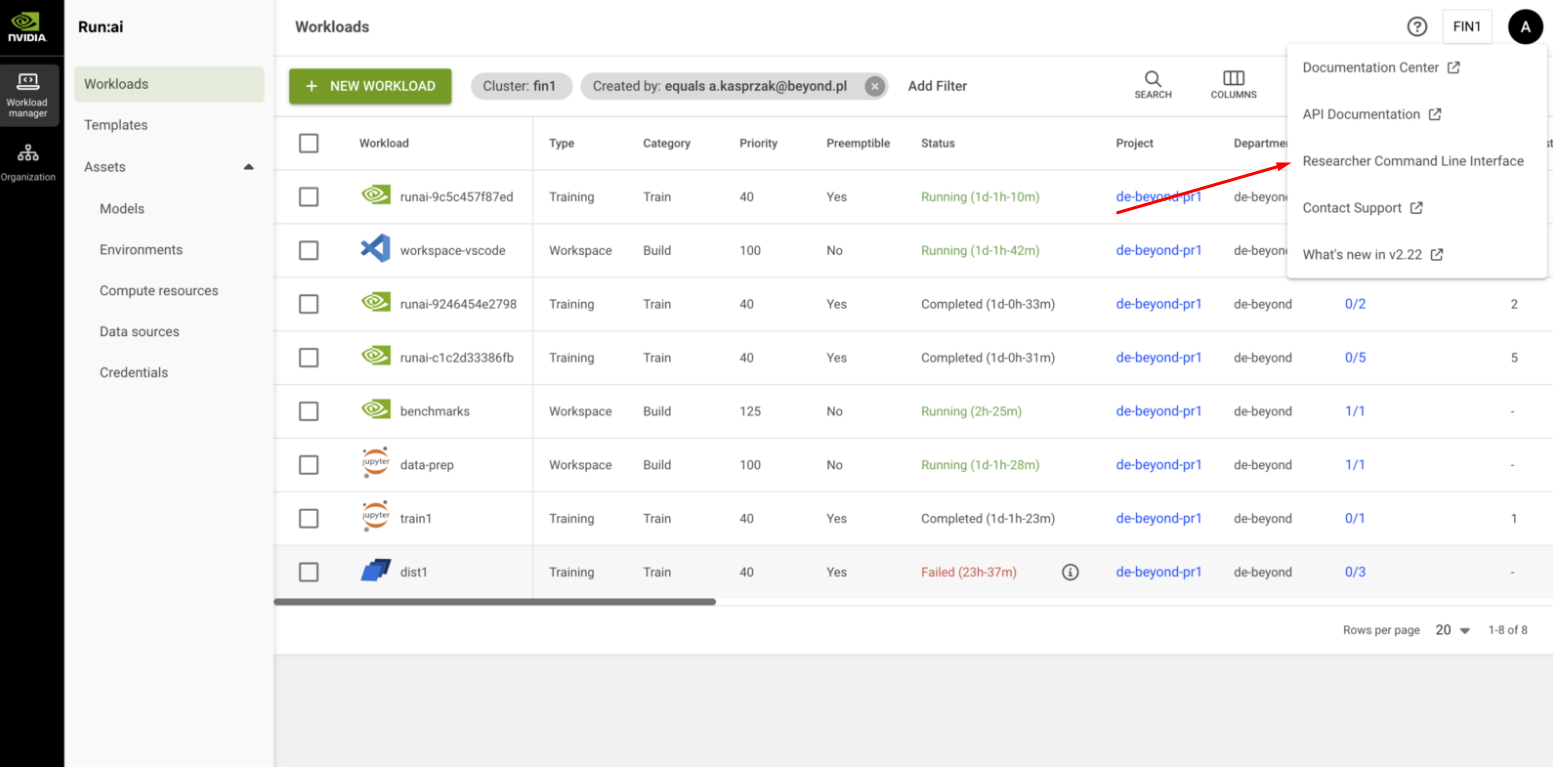This screenshot has height=767, width=1553.
Task: Click external link icon next to Documentation Center
Action: 1454,67
